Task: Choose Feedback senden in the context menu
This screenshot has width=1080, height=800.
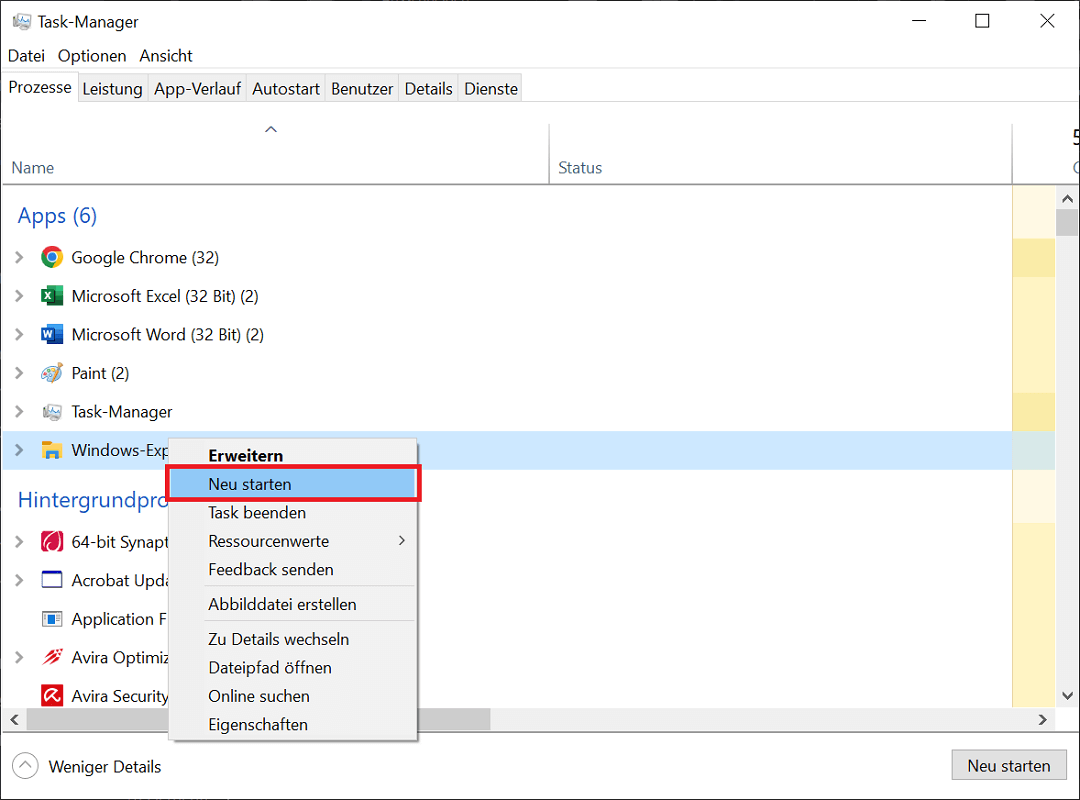Action: (x=293, y=569)
